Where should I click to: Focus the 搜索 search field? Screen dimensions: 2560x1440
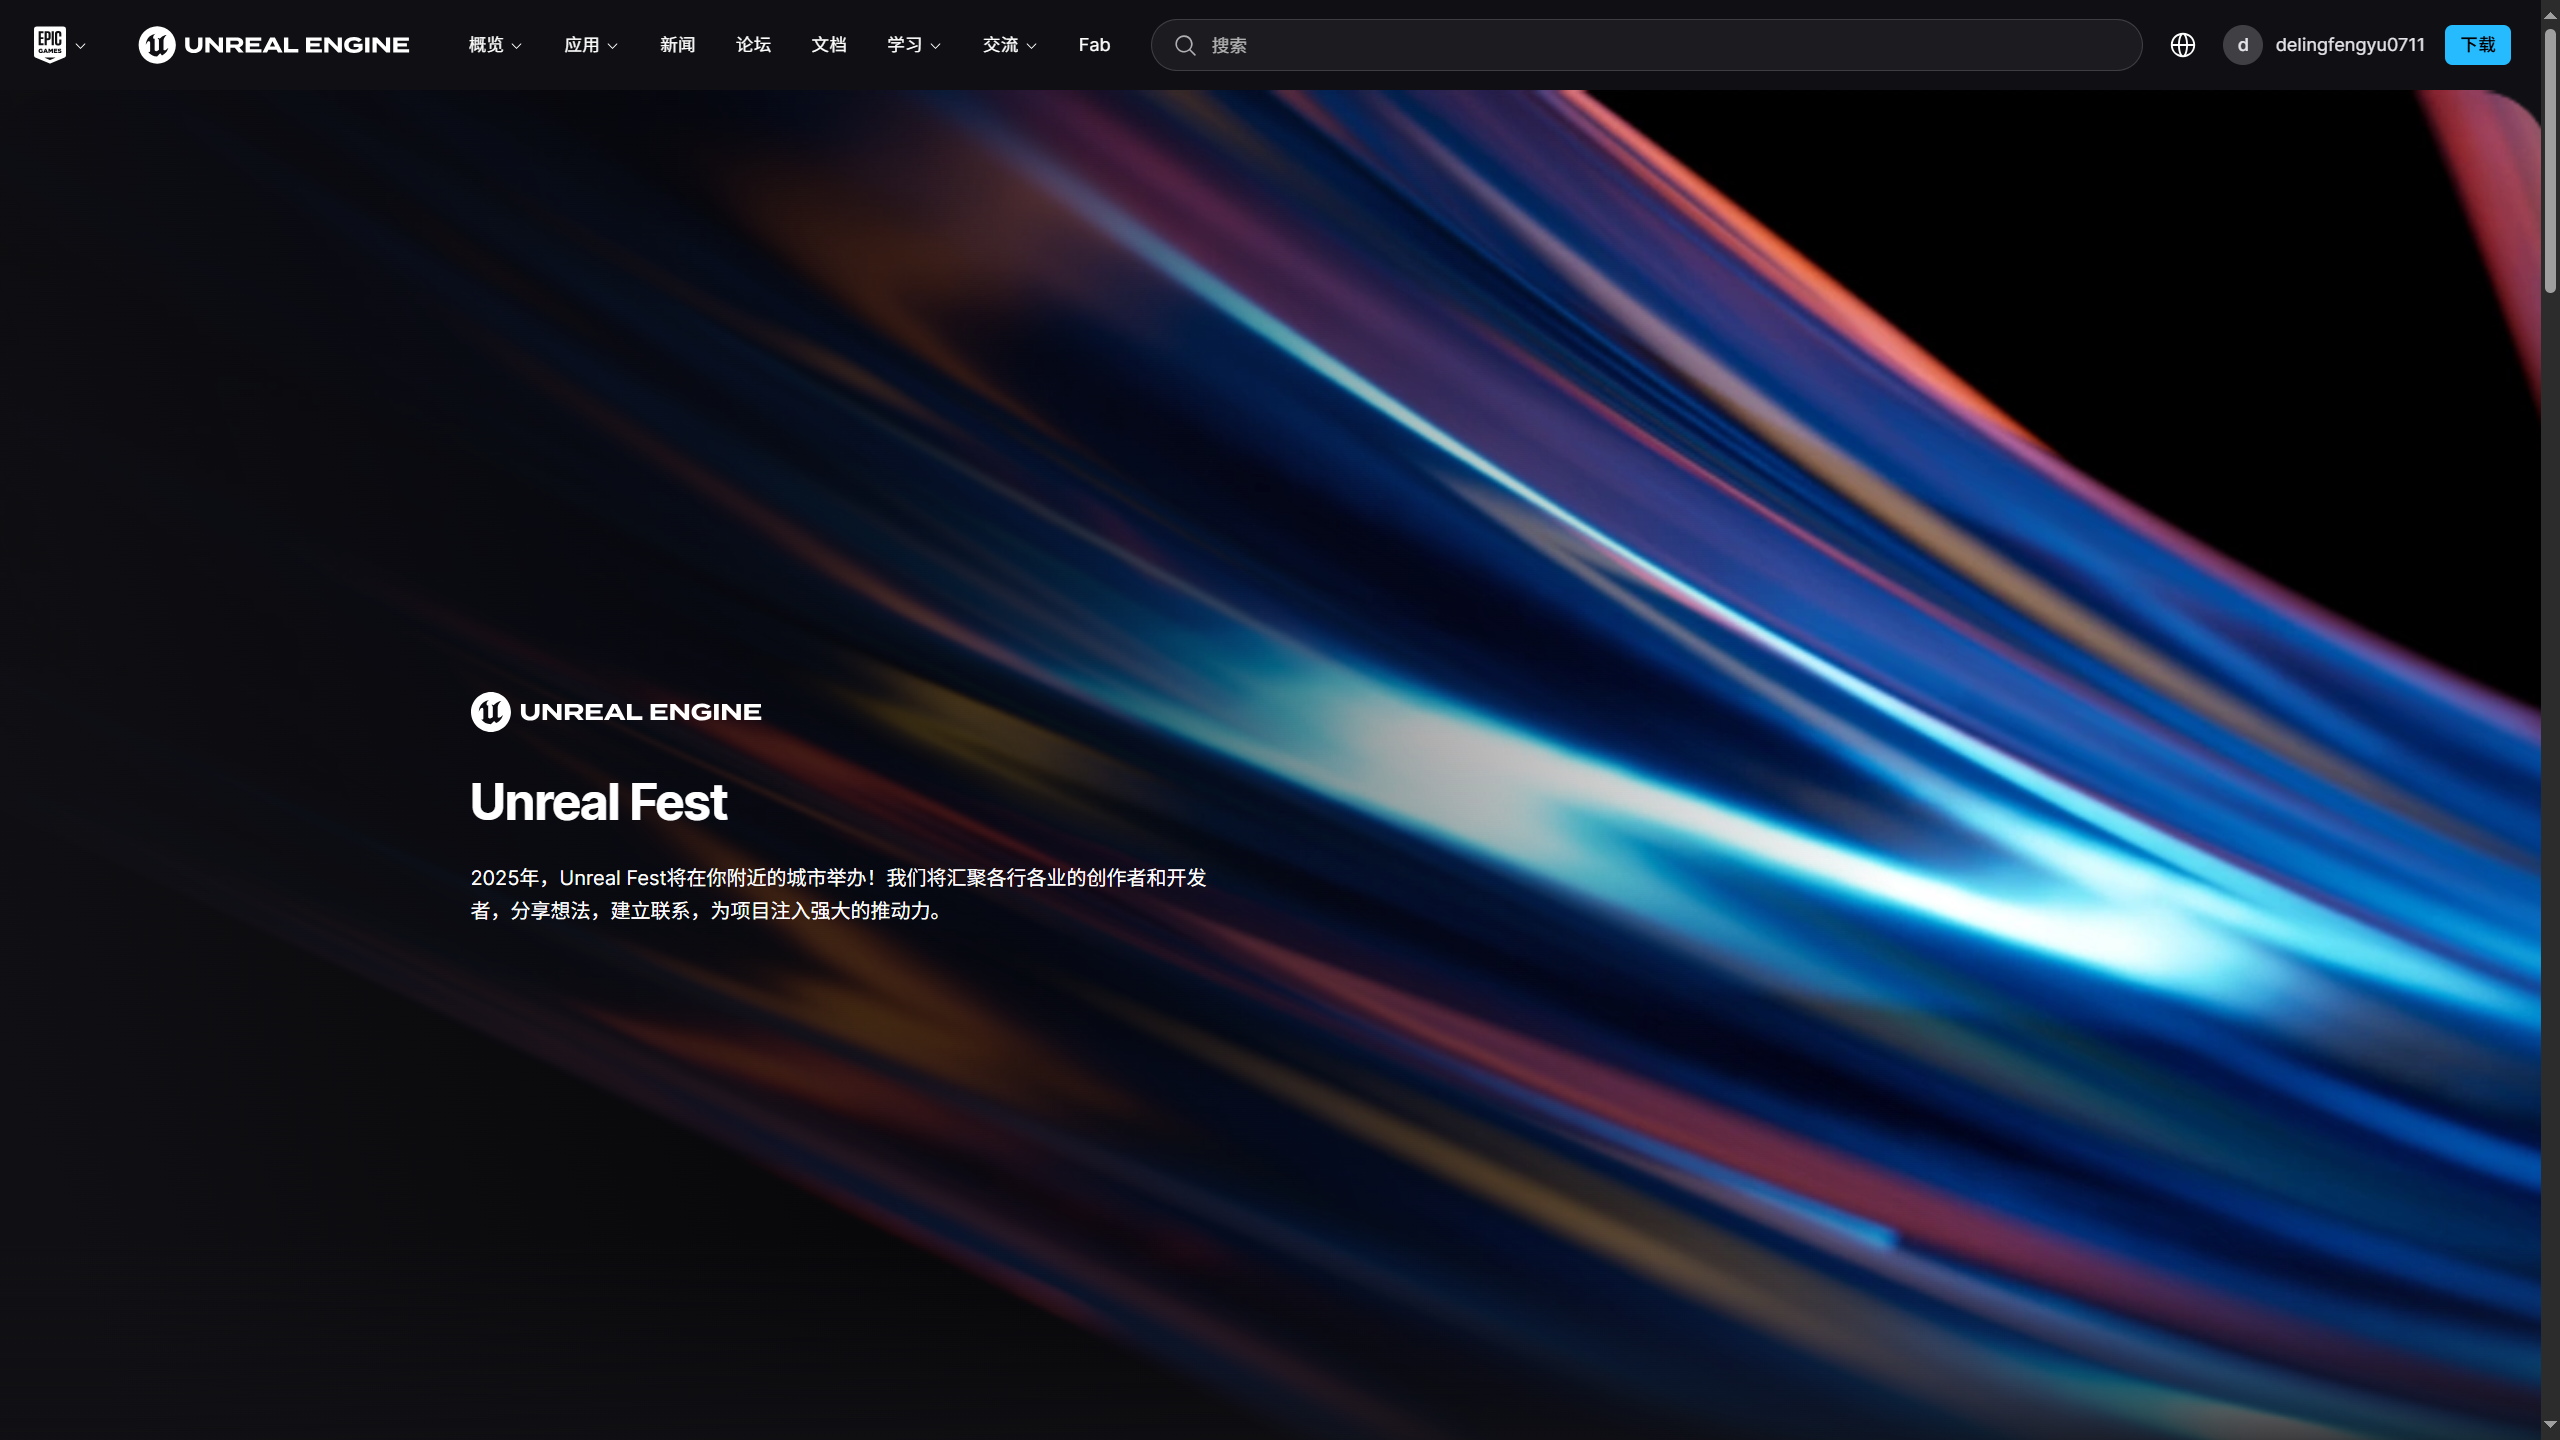[x=1646, y=45]
